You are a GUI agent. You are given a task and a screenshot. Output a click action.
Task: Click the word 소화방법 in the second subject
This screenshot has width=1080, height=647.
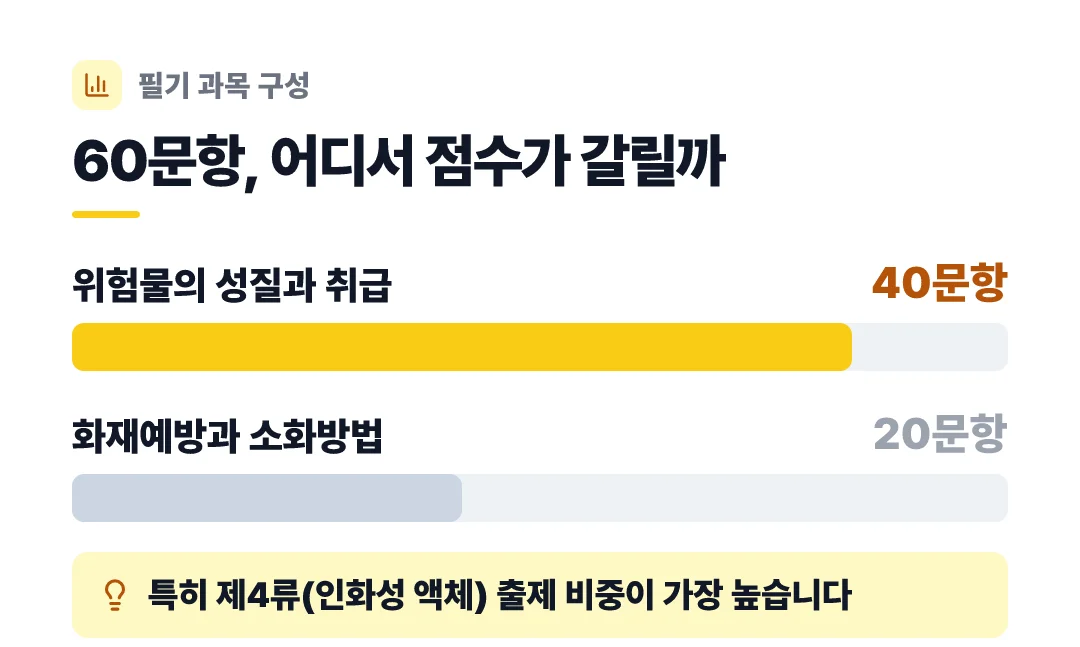click(315, 435)
